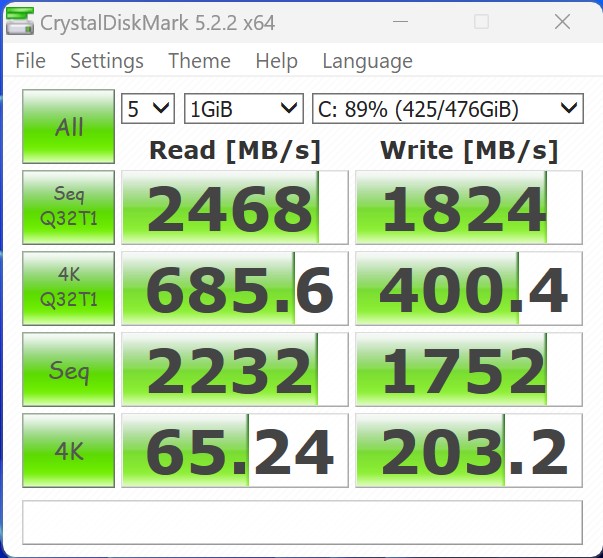Expand the test size dropdown showing 1GiB
Viewport: 603px width, 558px height.
pyautogui.click(x=244, y=108)
